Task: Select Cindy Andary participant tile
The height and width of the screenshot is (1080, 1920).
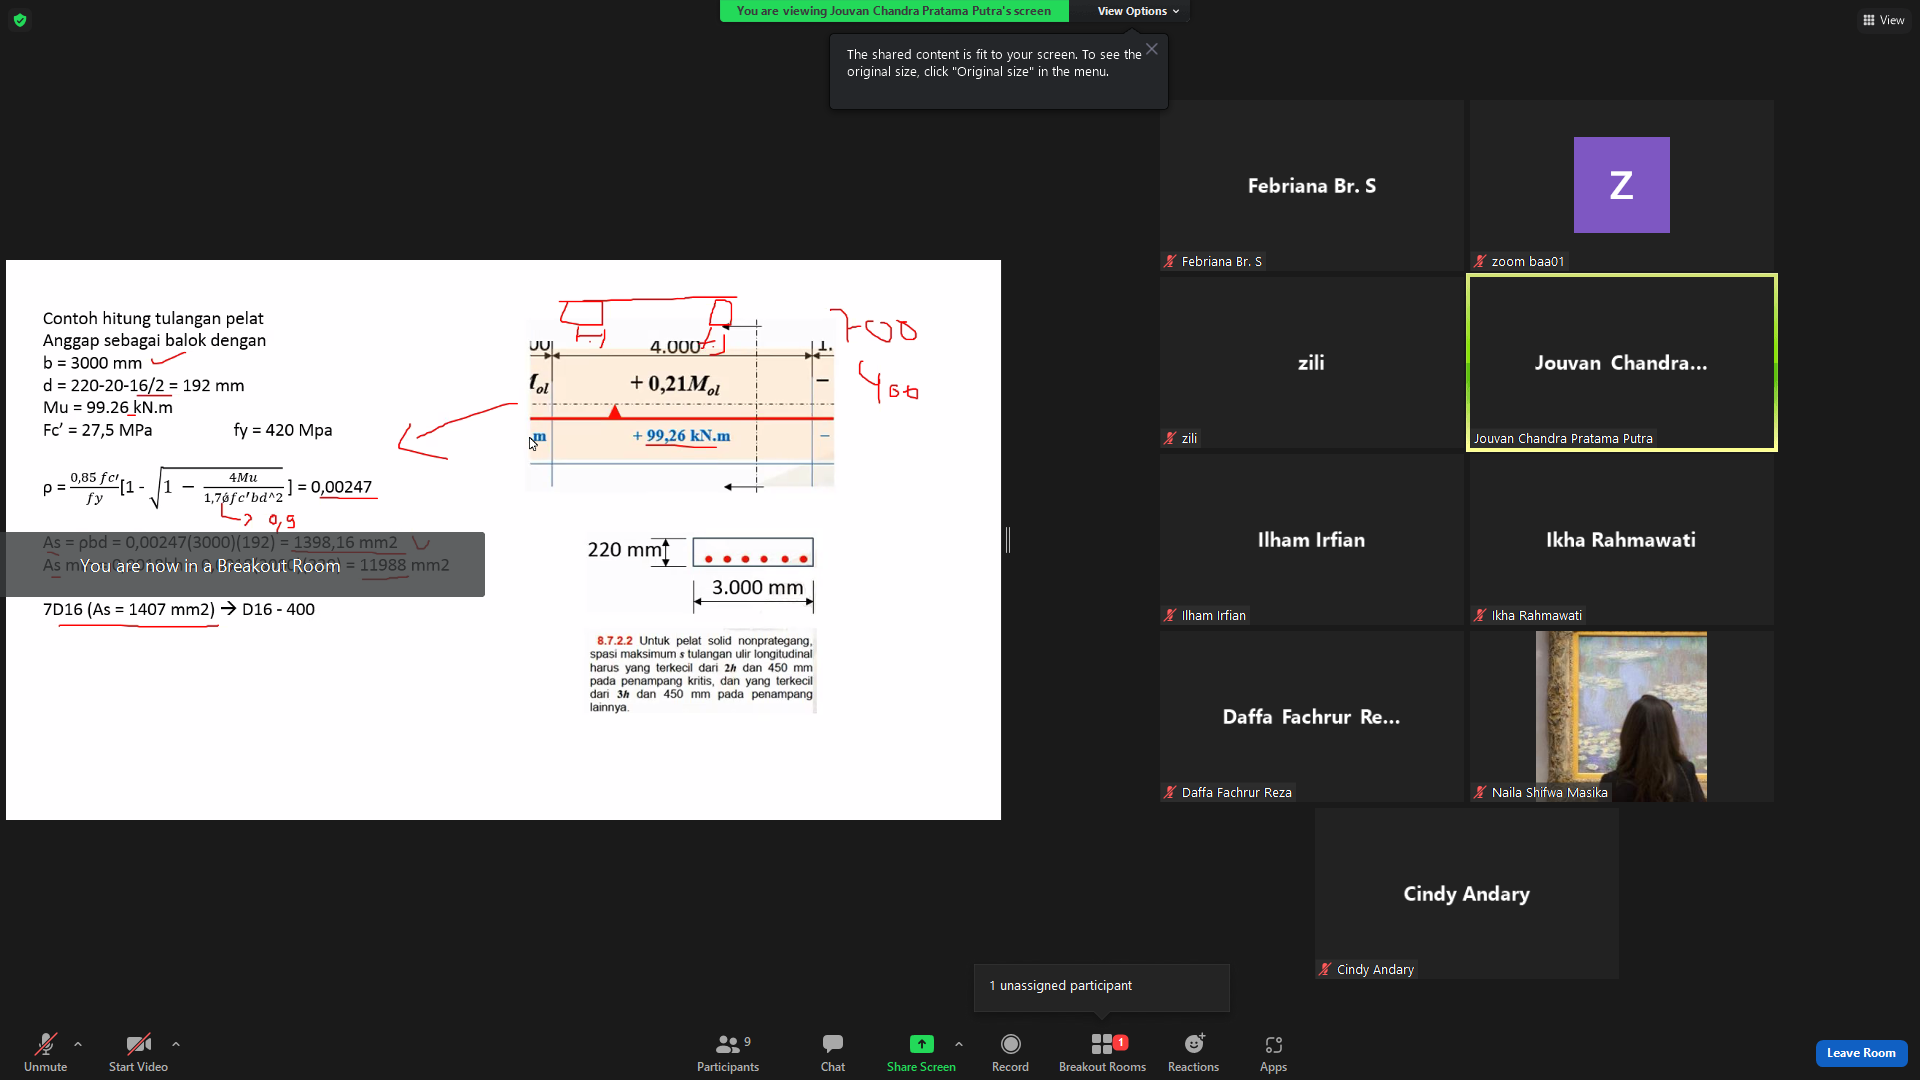Action: (x=1466, y=893)
